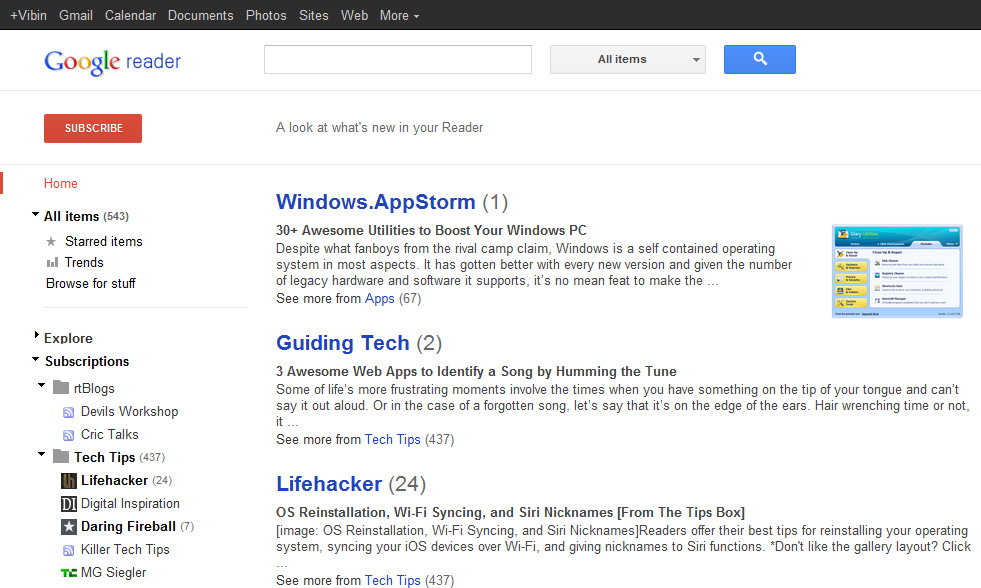This screenshot has width=981, height=588.
Task: Click the blue search magnifier button
Action: pyautogui.click(x=760, y=59)
